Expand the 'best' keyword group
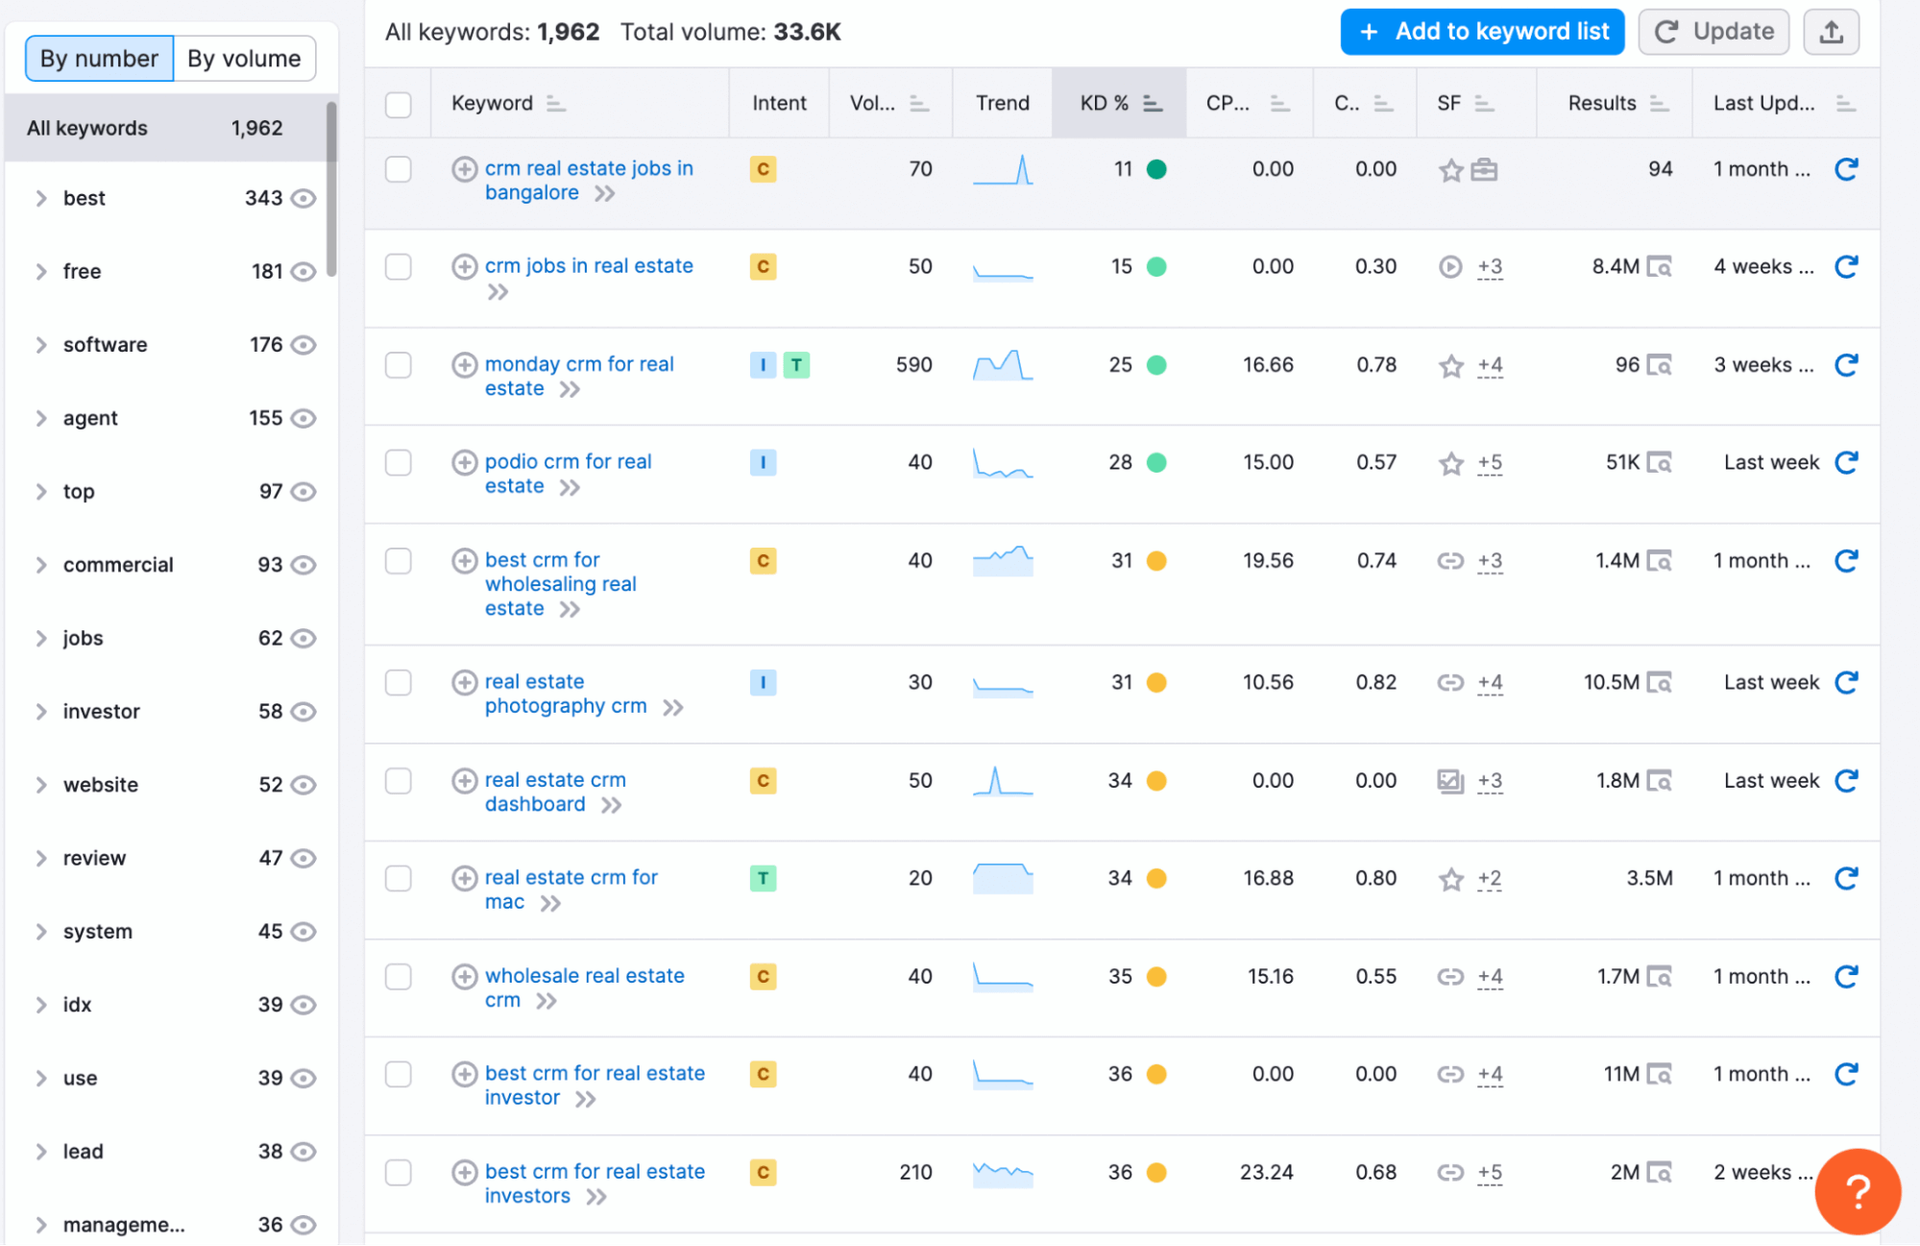Viewport: 1920px width, 1246px height. click(41, 198)
